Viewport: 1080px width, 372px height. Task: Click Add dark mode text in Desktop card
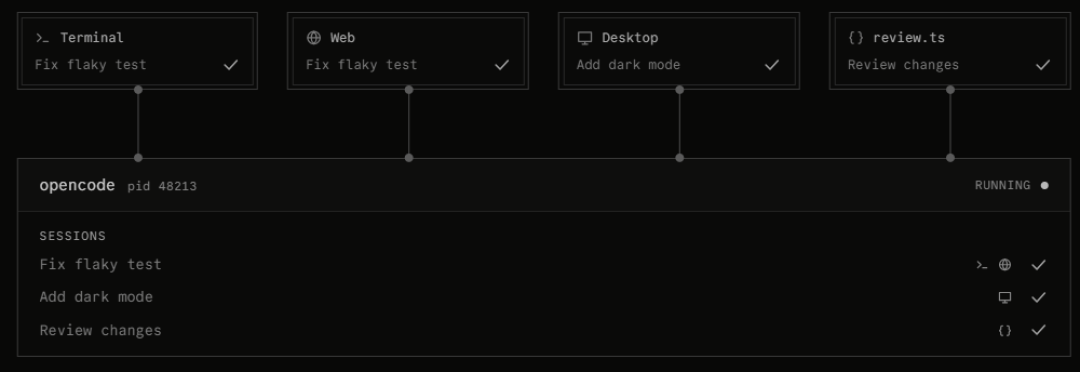tap(628, 65)
